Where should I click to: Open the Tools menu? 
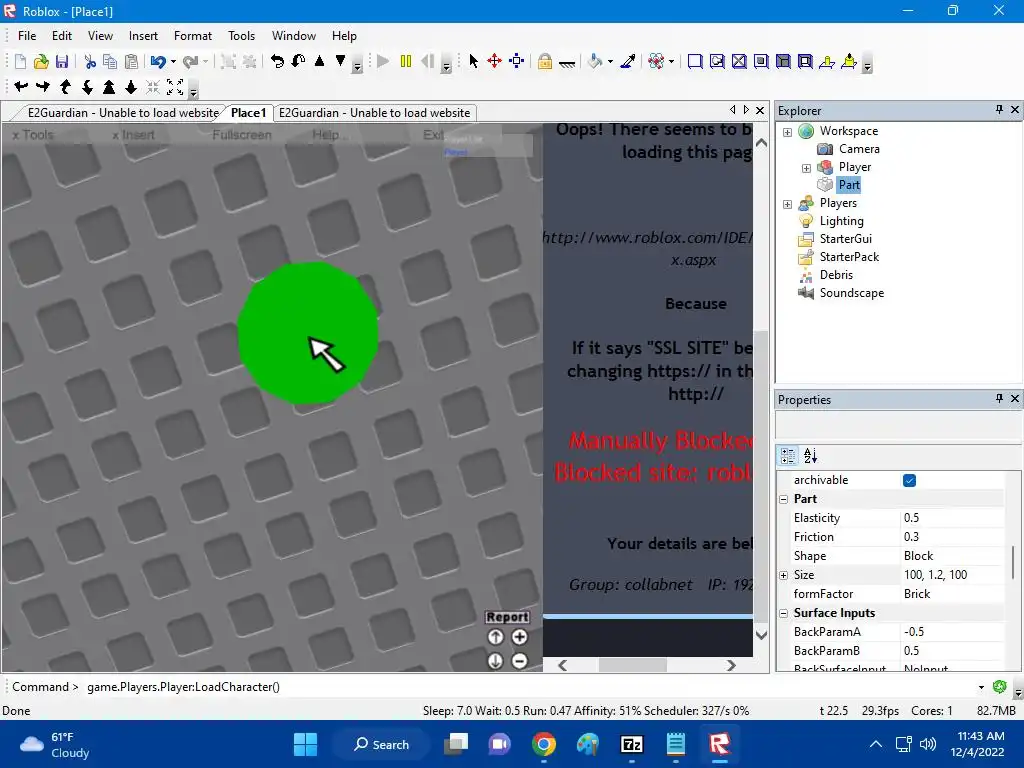[241, 36]
